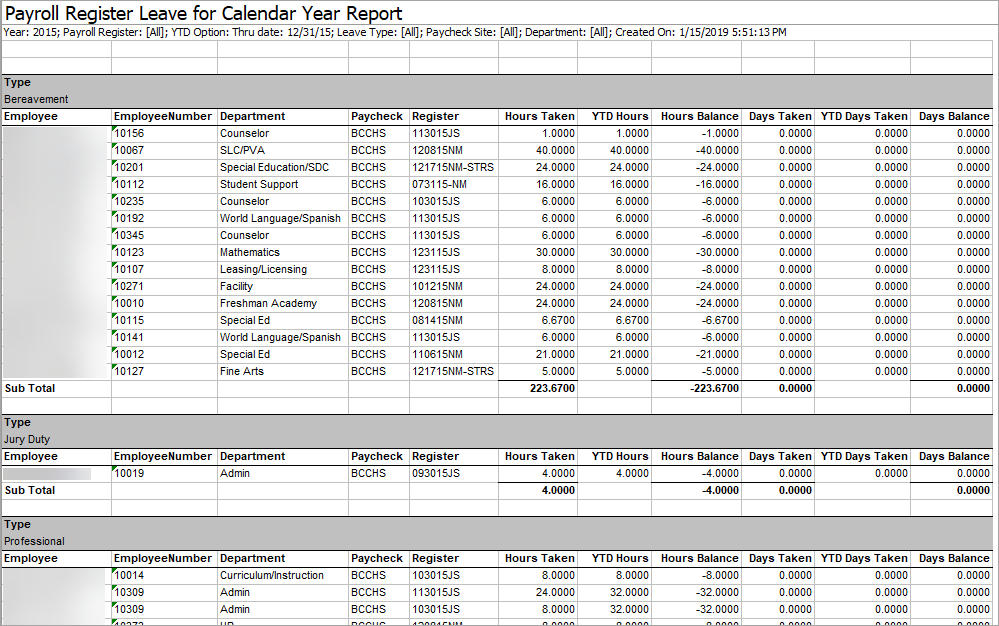Screen dimensions: 999x626
Task: Click the green marker on employee number 10156
Action: click(115, 129)
